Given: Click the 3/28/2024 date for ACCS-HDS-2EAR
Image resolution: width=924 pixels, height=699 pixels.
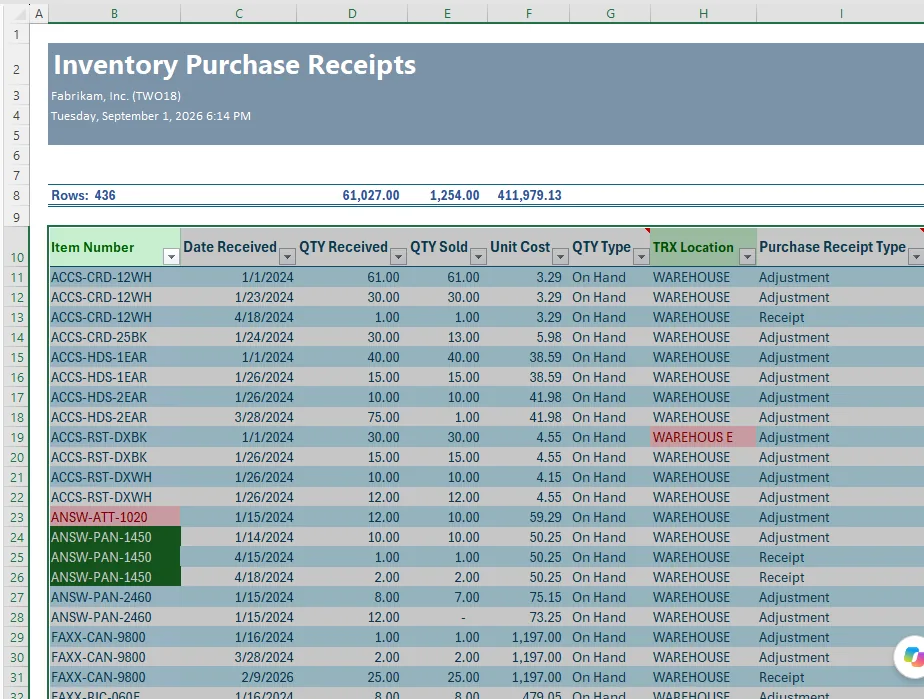Looking at the screenshot, I should [239, 417].
